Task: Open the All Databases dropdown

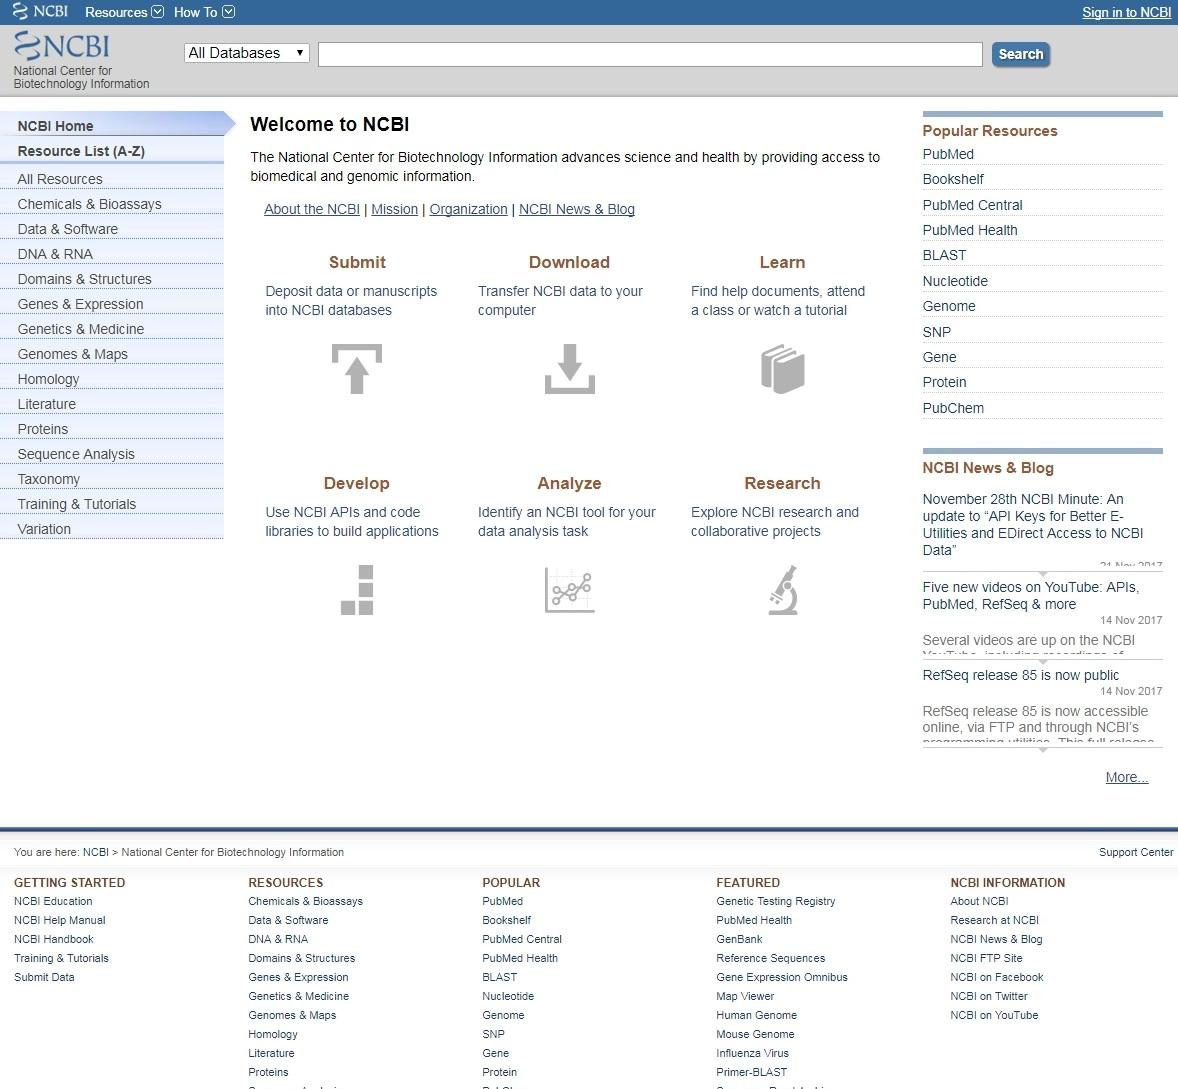Action: click(246, 53)
